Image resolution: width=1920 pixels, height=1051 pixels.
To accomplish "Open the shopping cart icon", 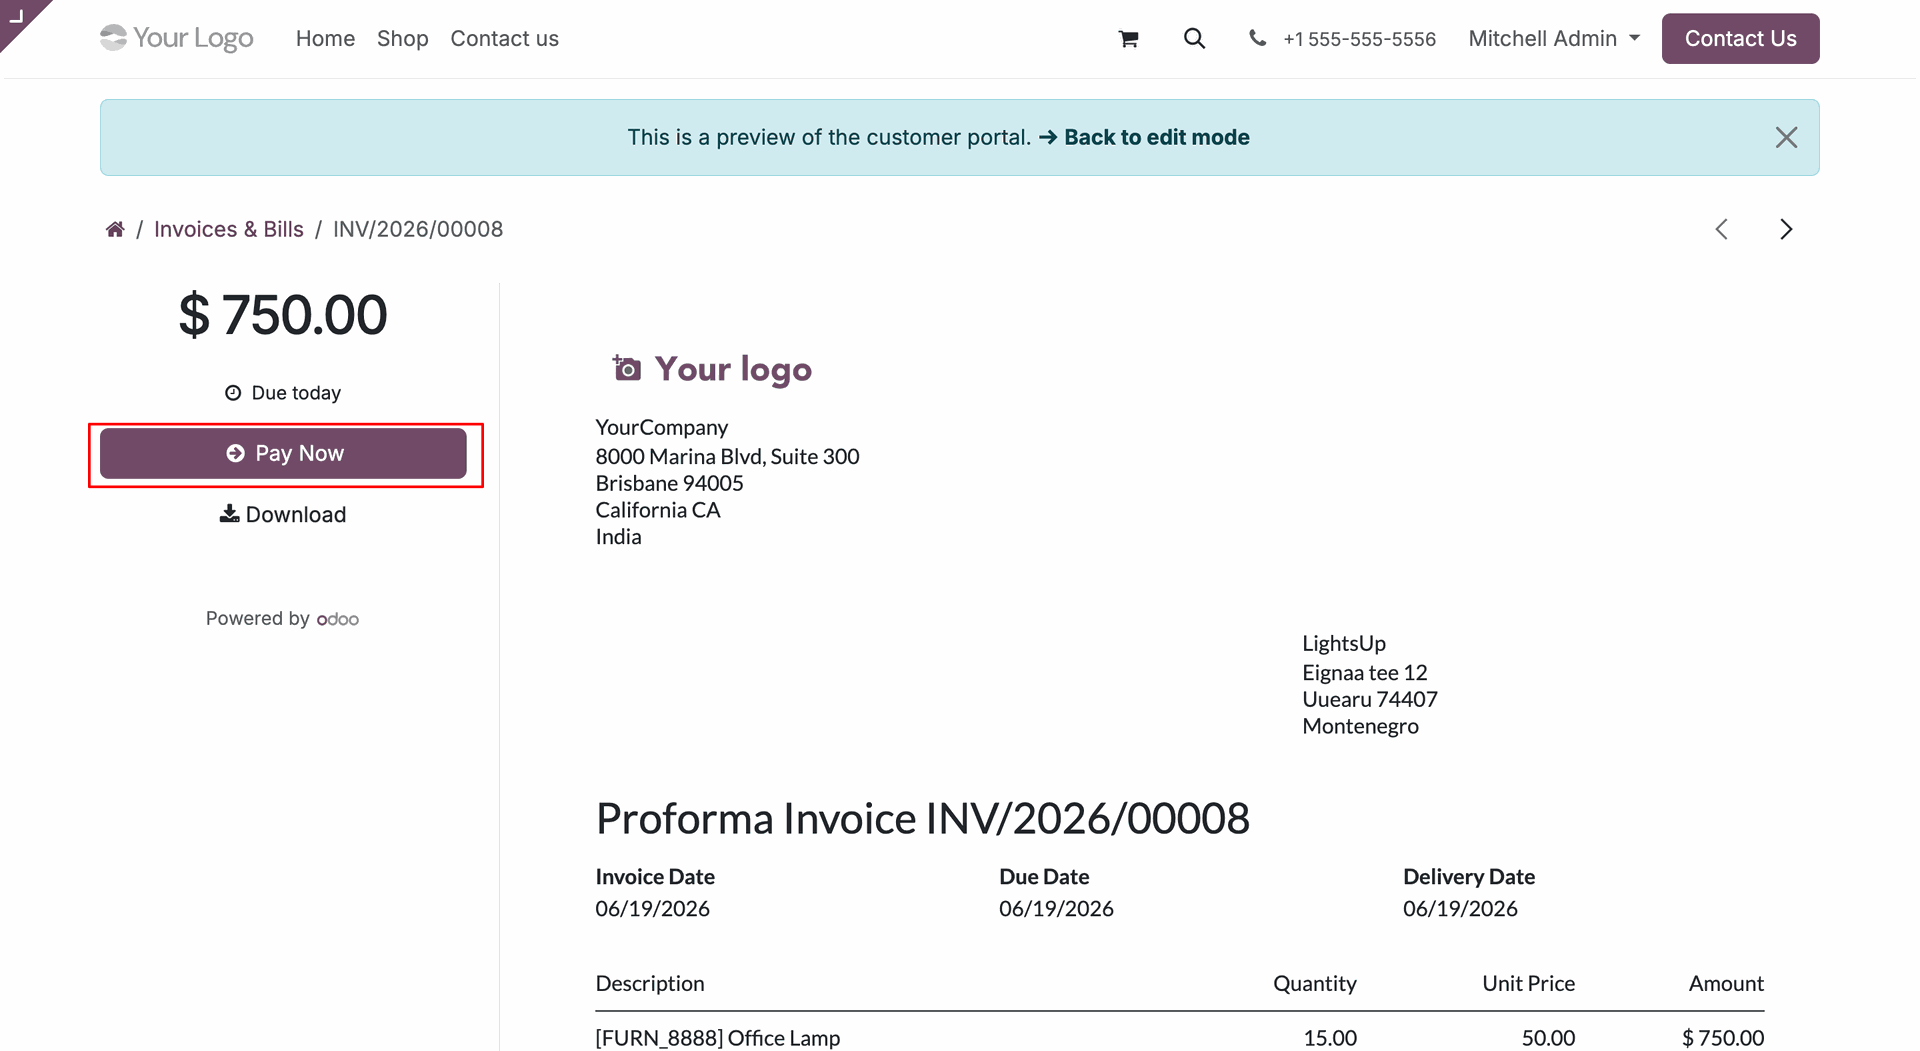I will pos(1128,39).
